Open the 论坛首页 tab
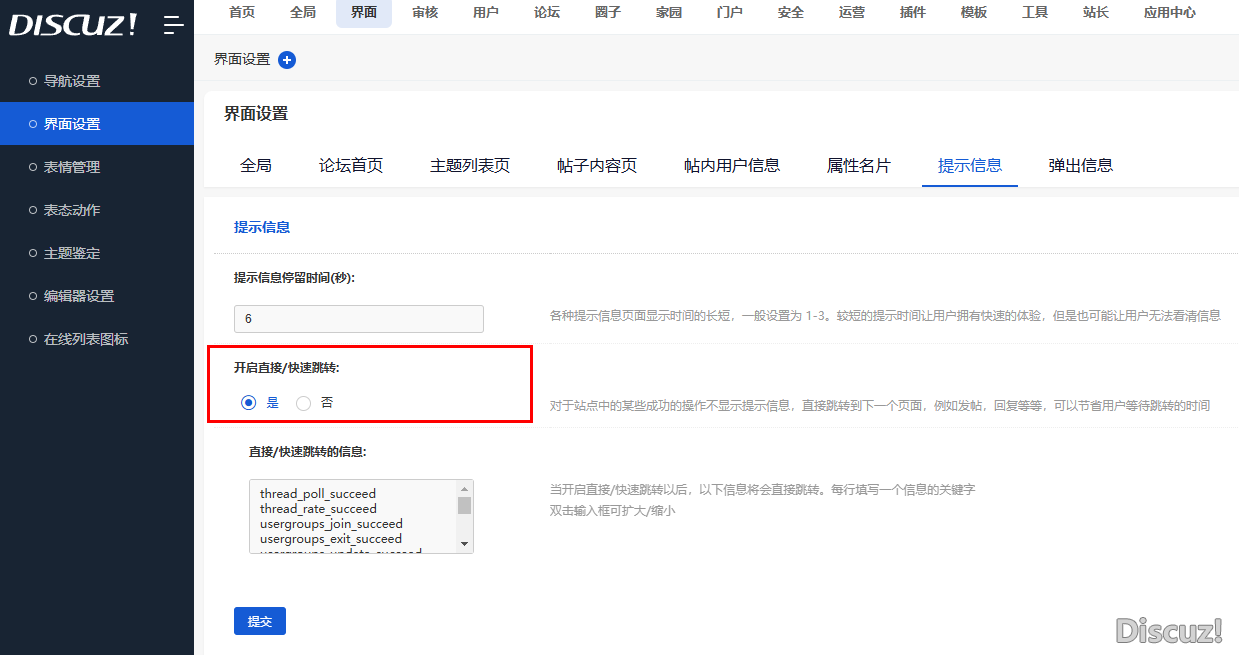This screenshot has width=1239, height=655. coord(351,166)
